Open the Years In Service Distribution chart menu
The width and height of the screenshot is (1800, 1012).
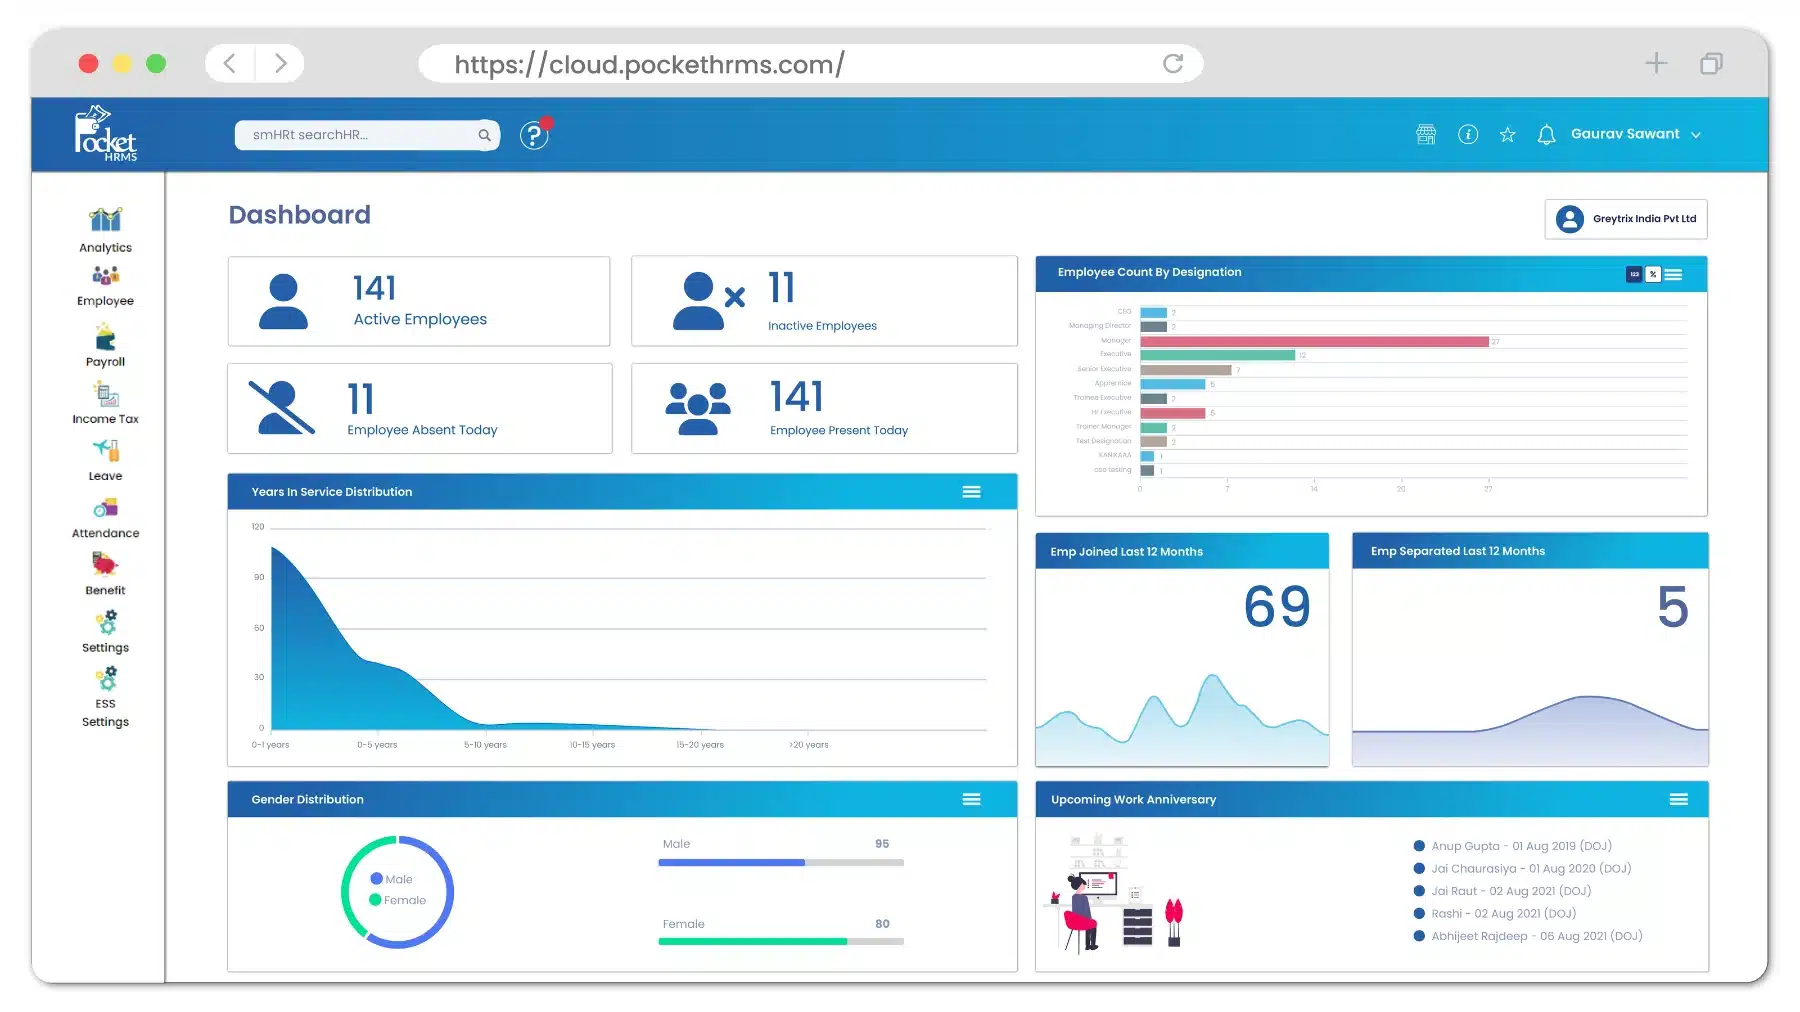coord(971,491)
